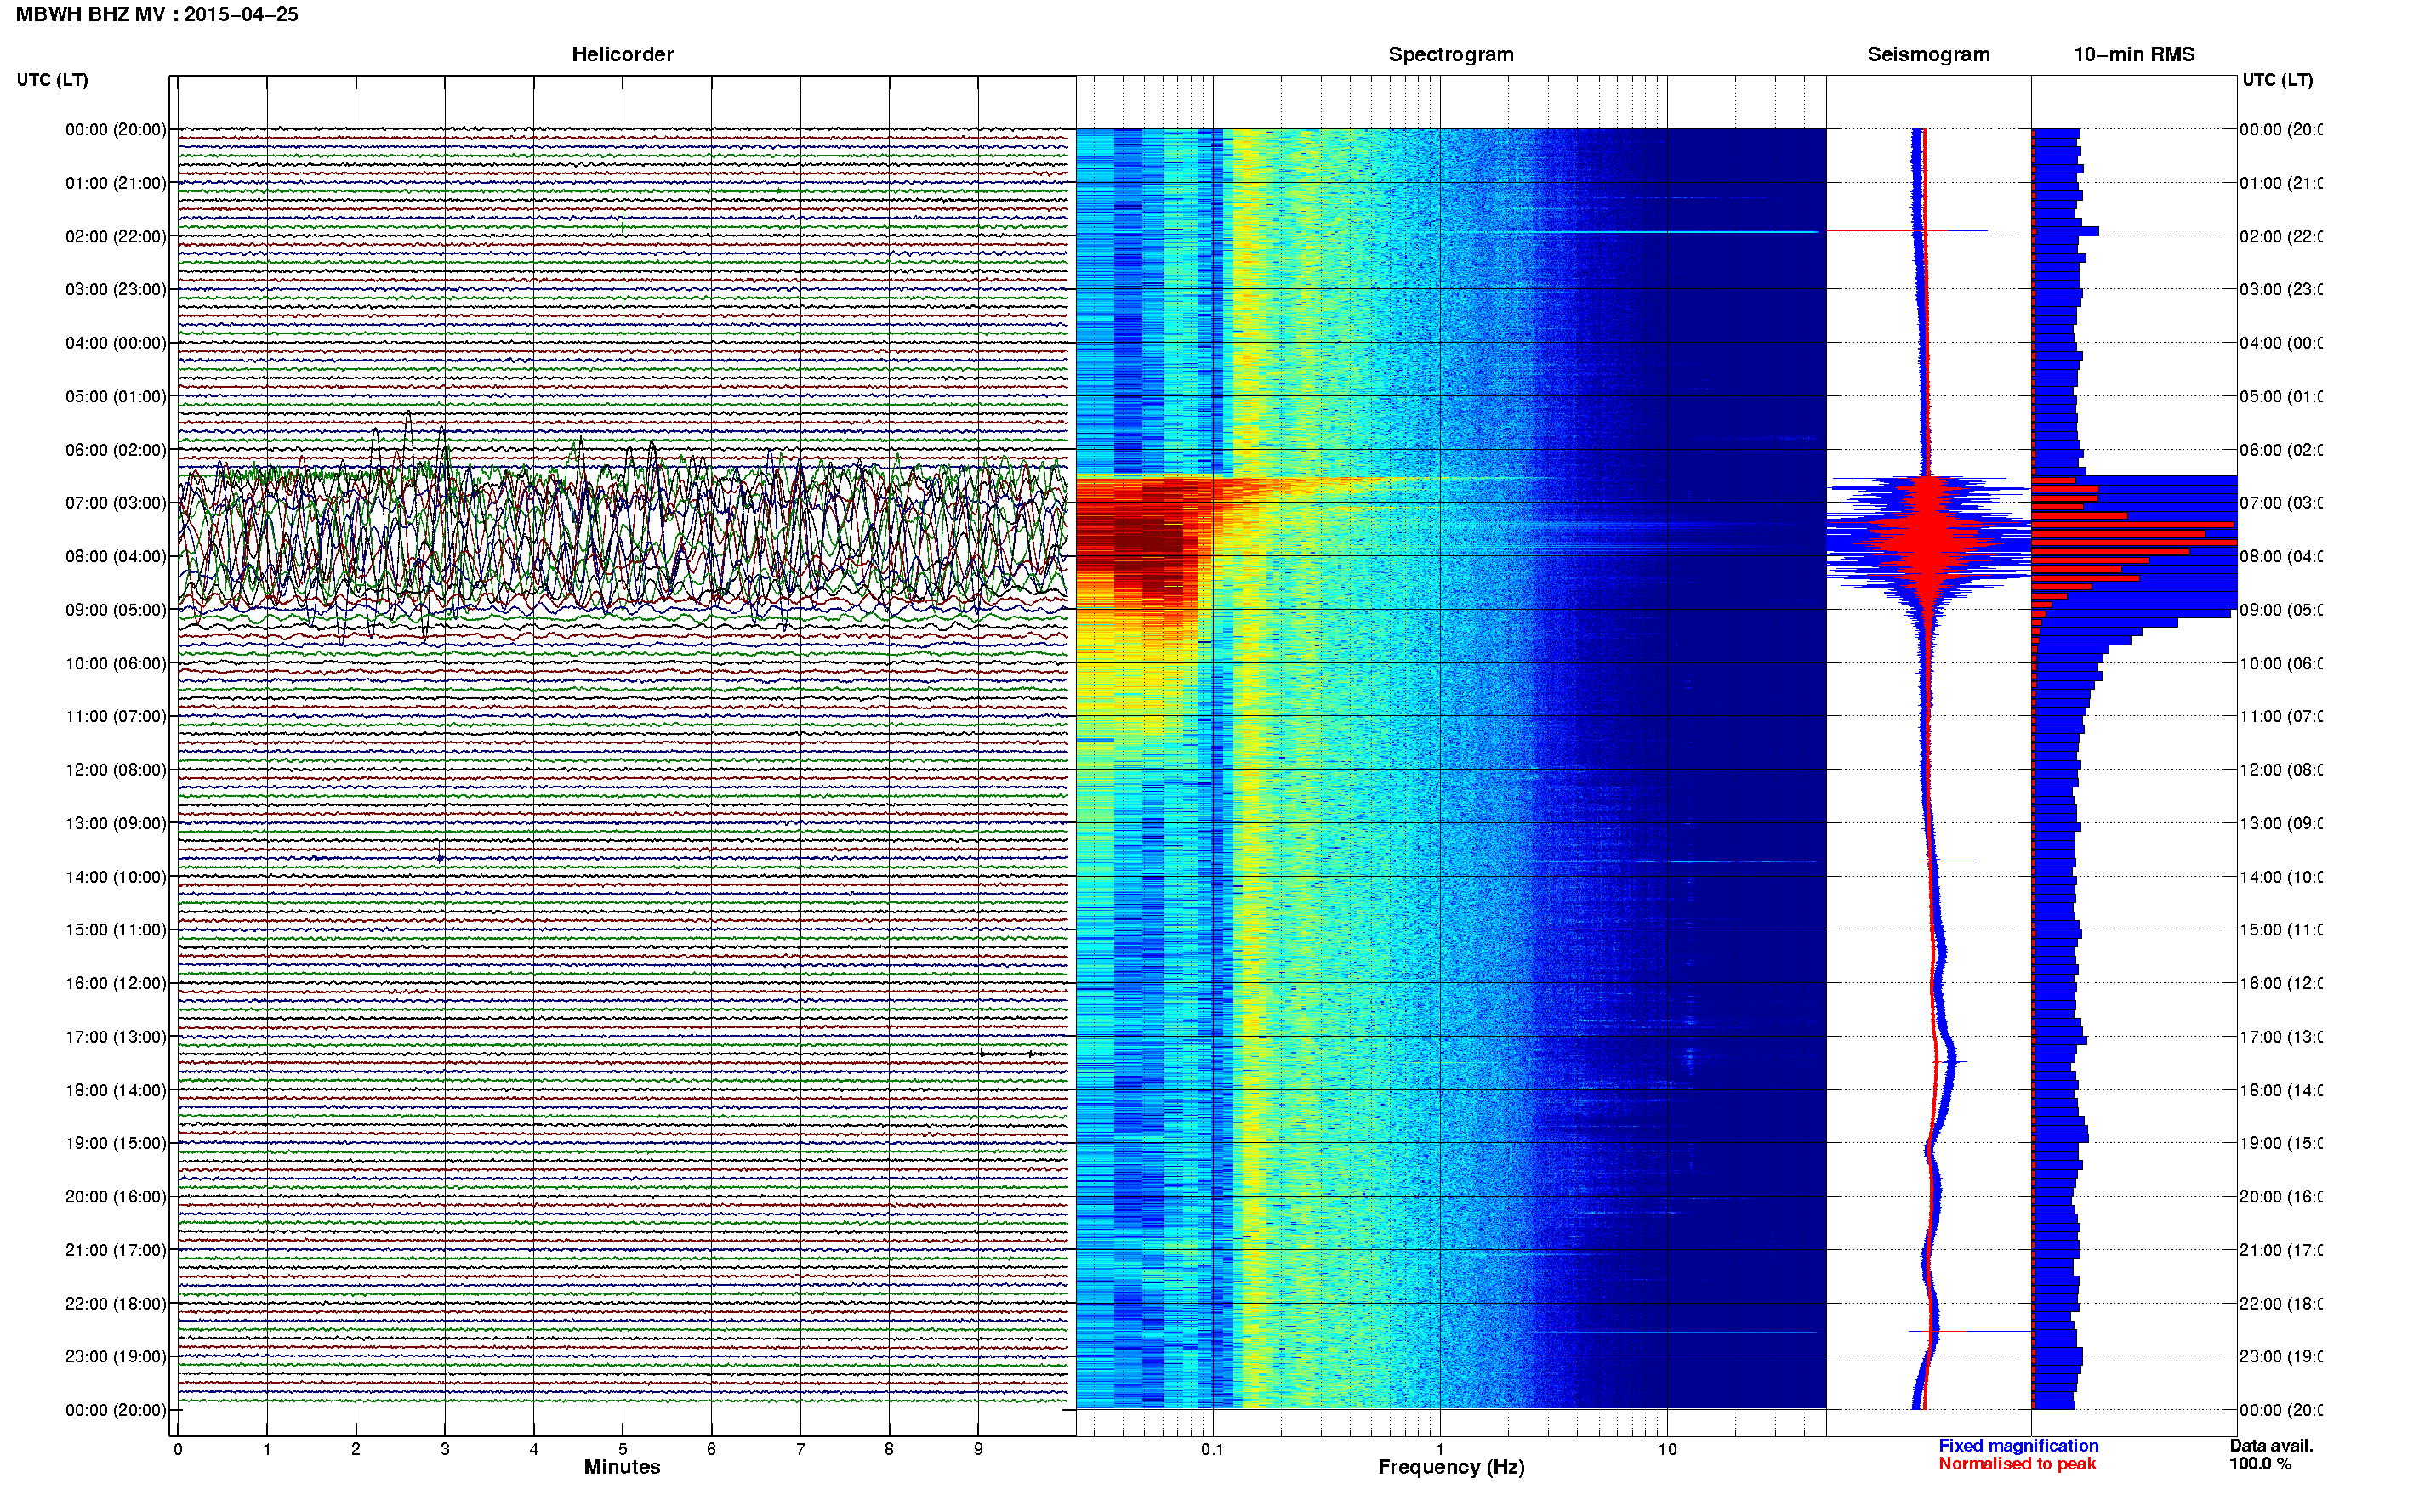Click the 'Frequency (Hz)' x-axis label
This screenshot has width=2419, height=1512.
click(1451, 1467)
